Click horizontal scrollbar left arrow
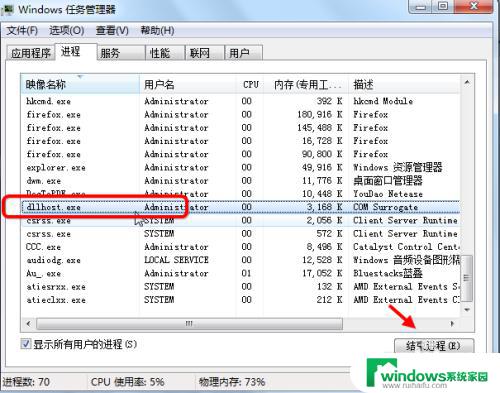The width and height of the screenshot is (500, 393). point(29,324)
